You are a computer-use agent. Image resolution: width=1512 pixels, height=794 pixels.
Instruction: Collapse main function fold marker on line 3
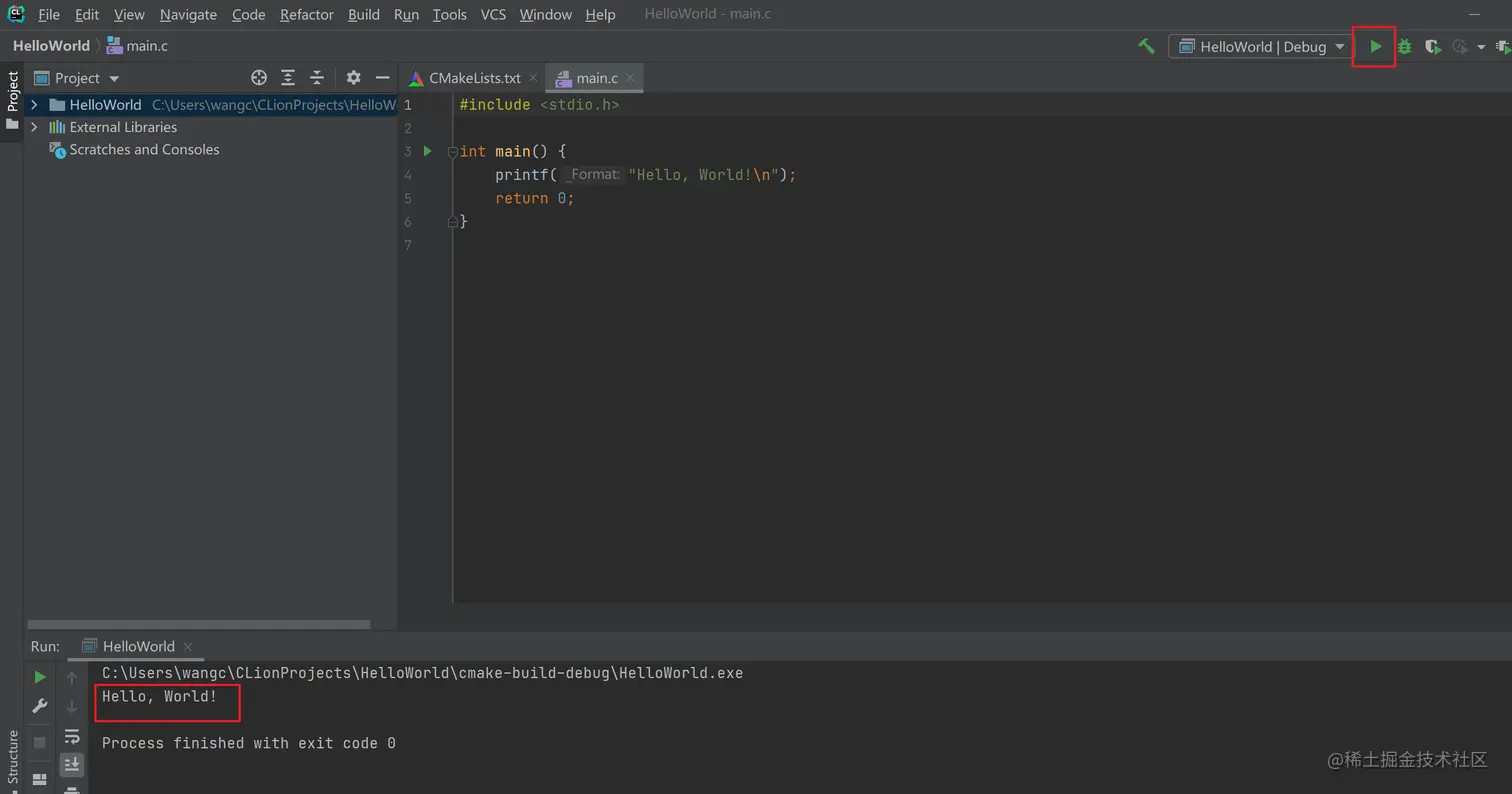[452, 152]
